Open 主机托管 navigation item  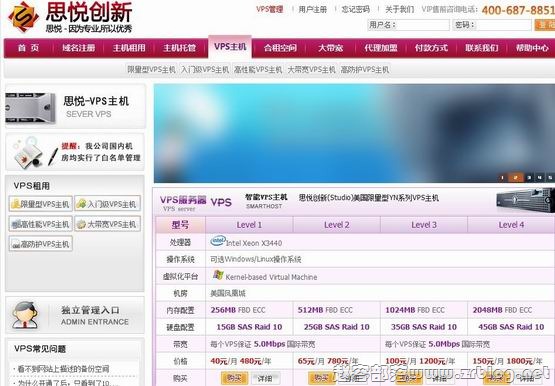tap(179, 48)
